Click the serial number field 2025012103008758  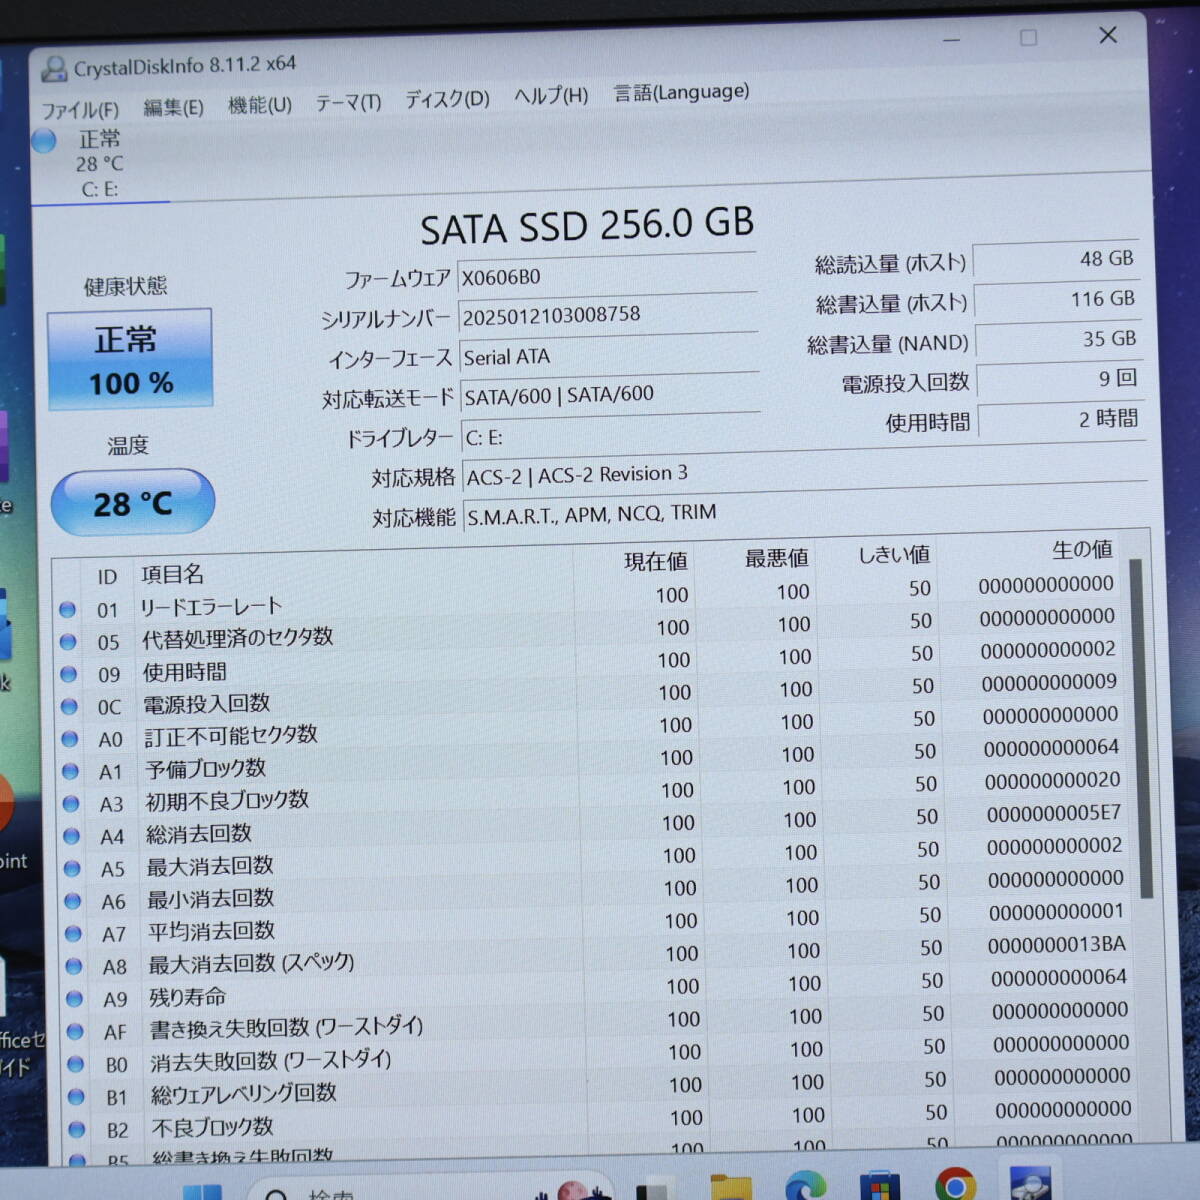tap(608, 314)
